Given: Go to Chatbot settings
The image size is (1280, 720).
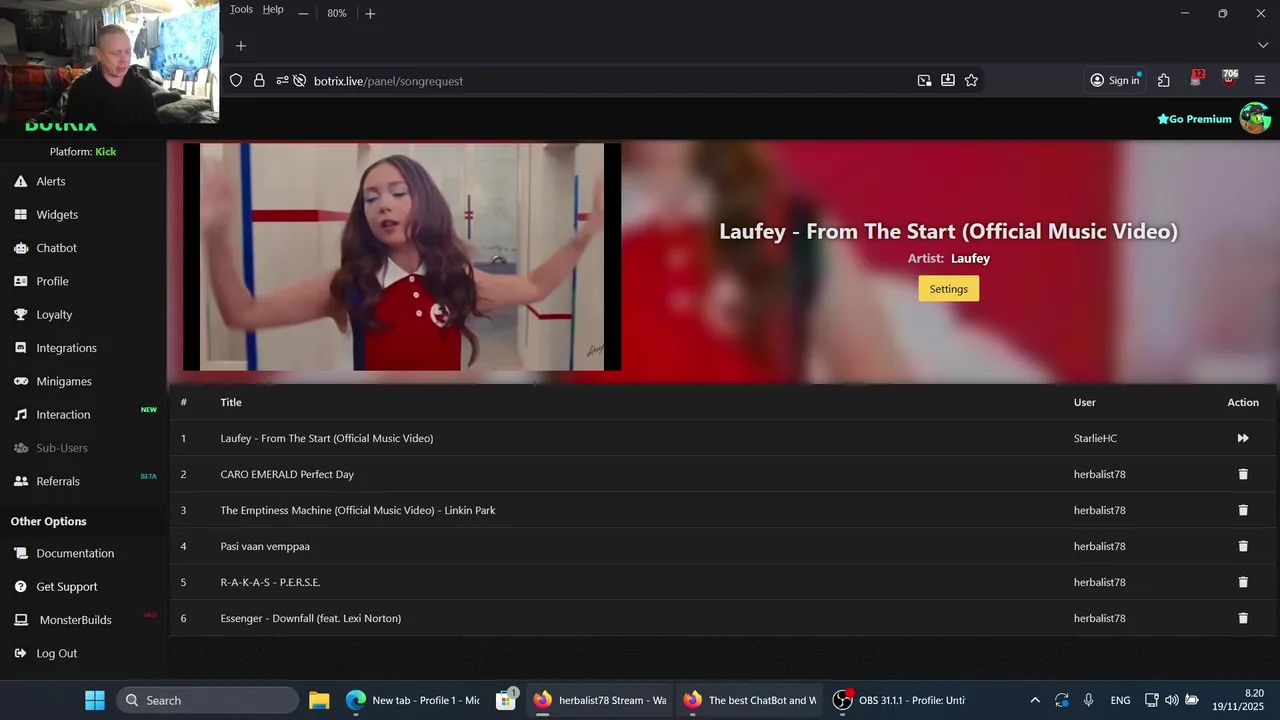Looking at the screenshot, I should (x=56, y=248).
